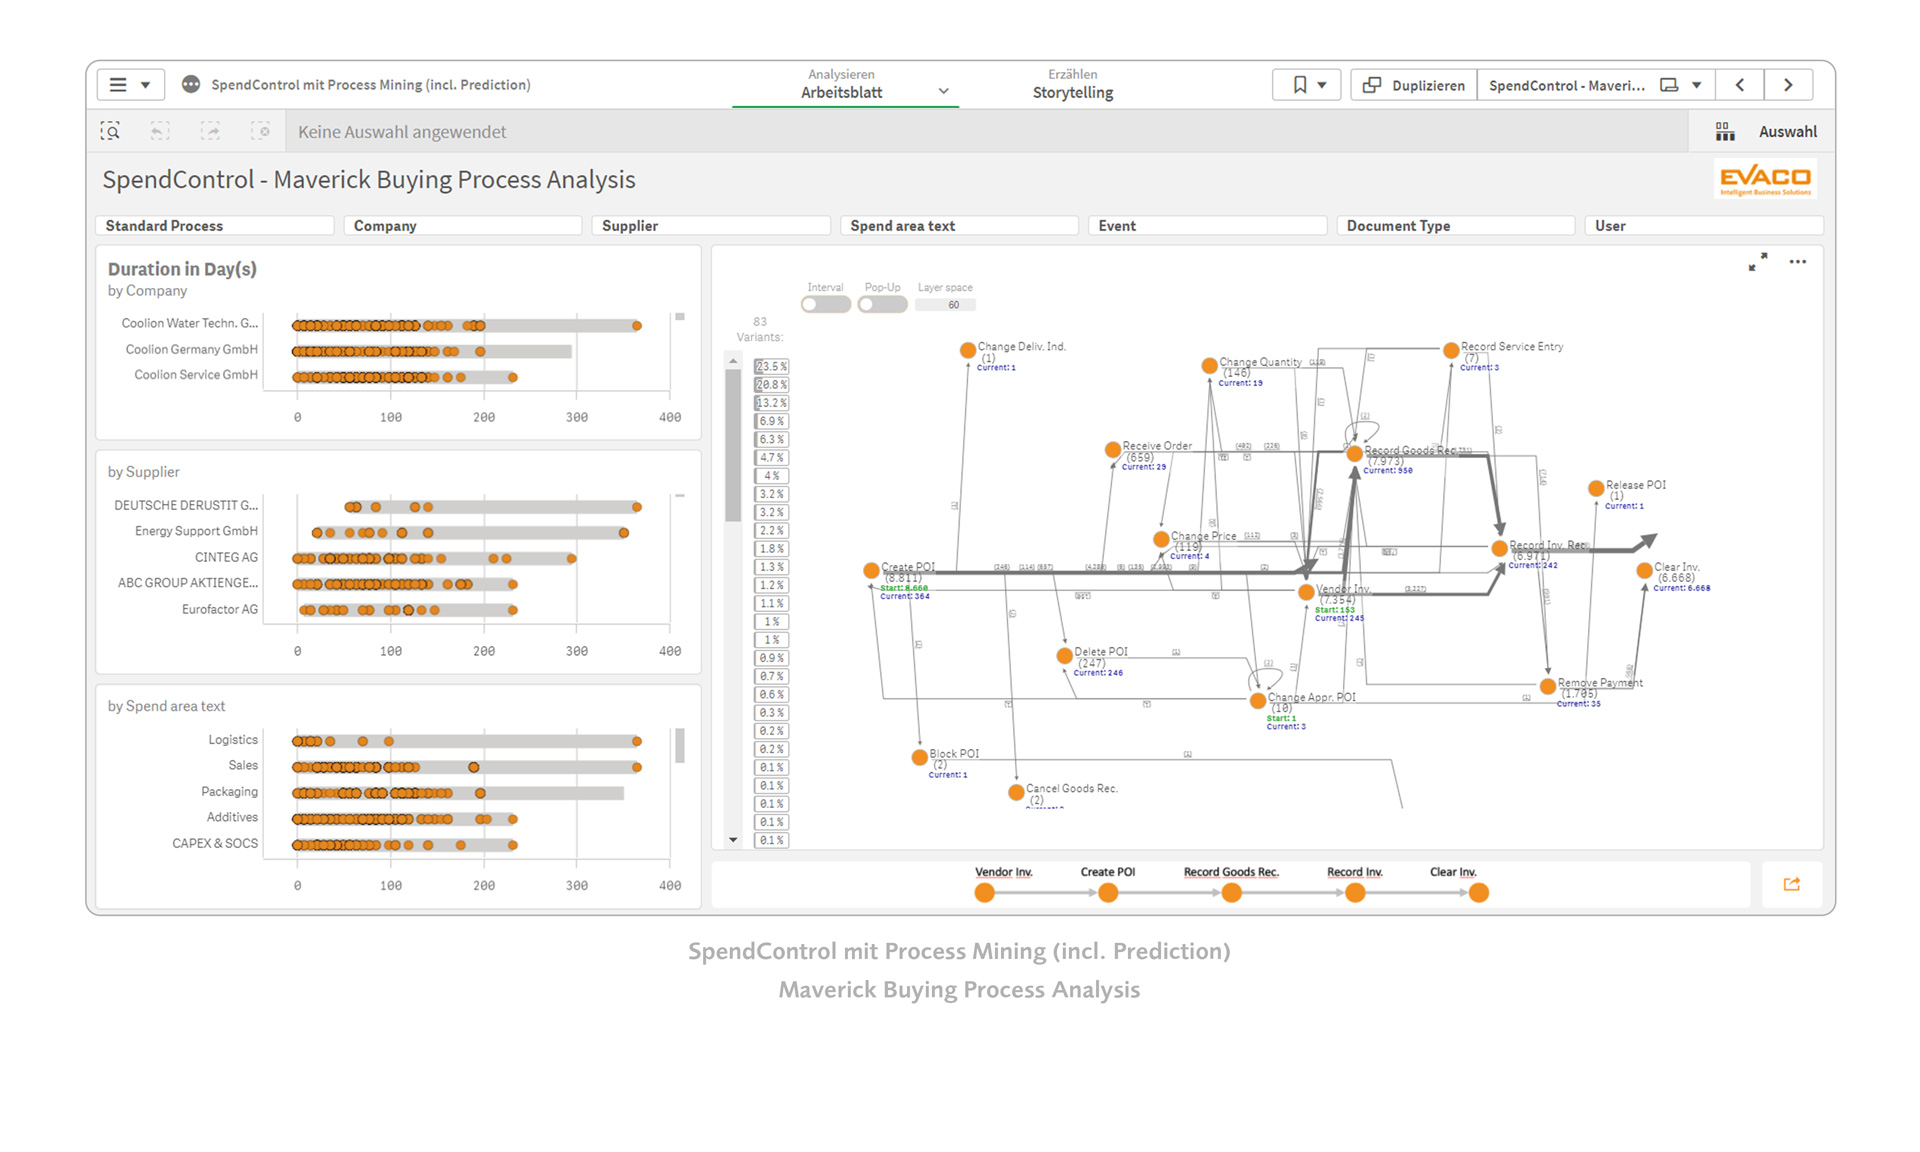This screenshot has width=1920, height=1152.
Task: Open the sheet selector dropdown
Action: click(1596, 85)
